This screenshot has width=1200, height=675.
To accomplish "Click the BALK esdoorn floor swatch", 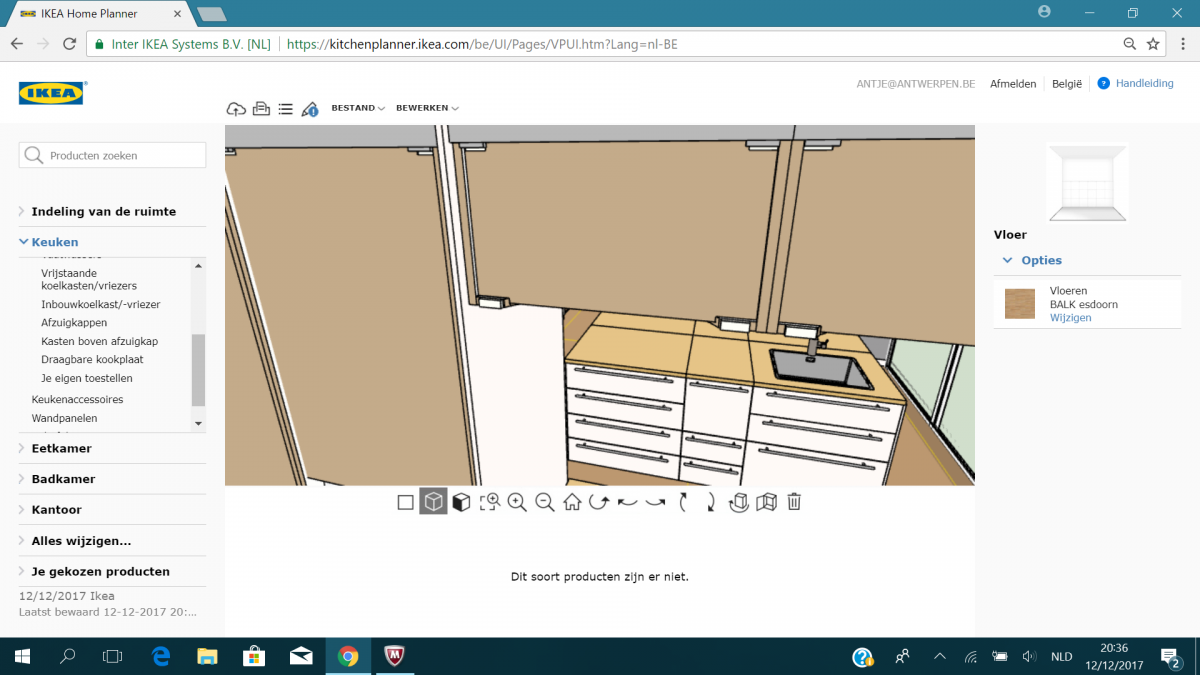I will tap(1020, 303).
